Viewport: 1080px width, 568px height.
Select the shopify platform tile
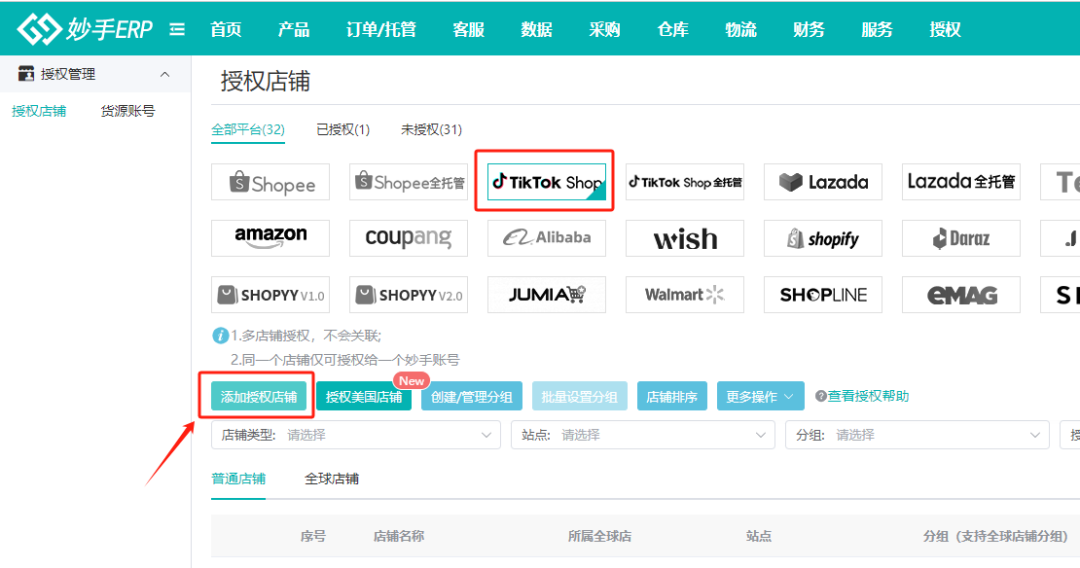point(823,238)
